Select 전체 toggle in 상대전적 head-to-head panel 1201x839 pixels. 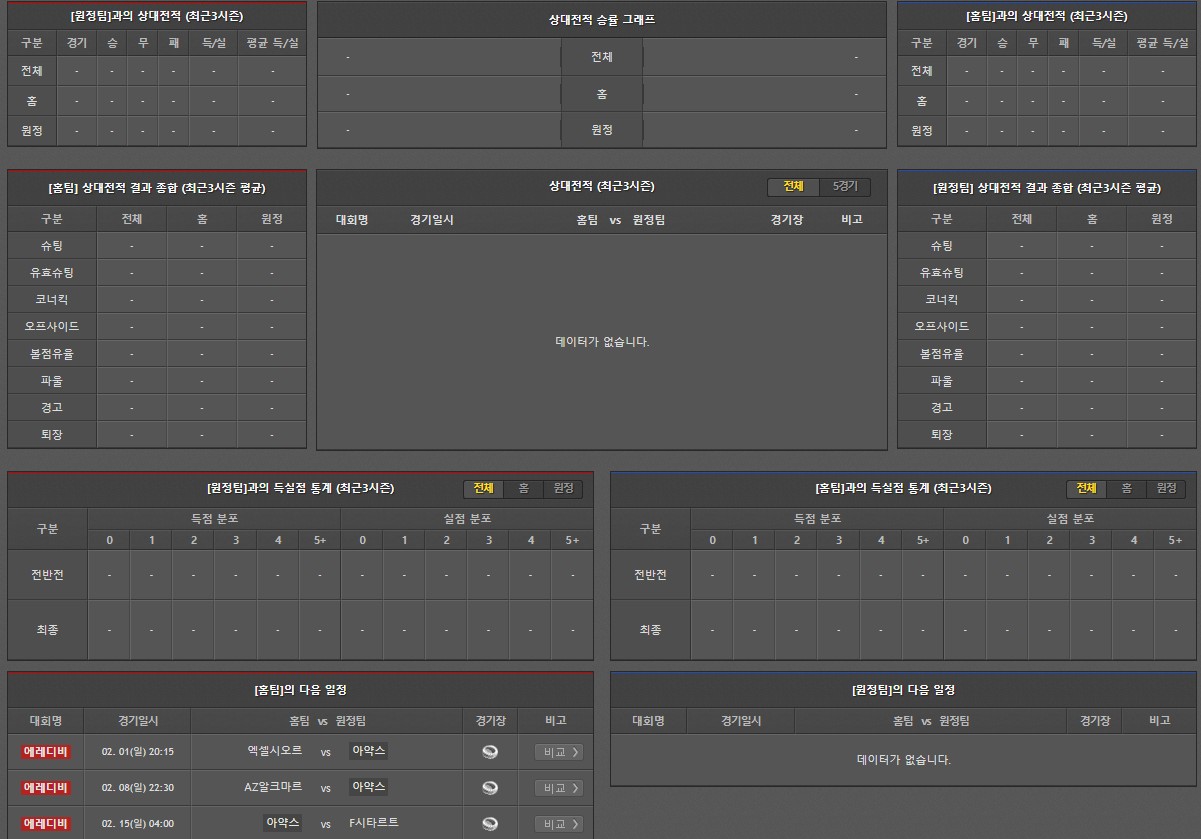(793, 187)
